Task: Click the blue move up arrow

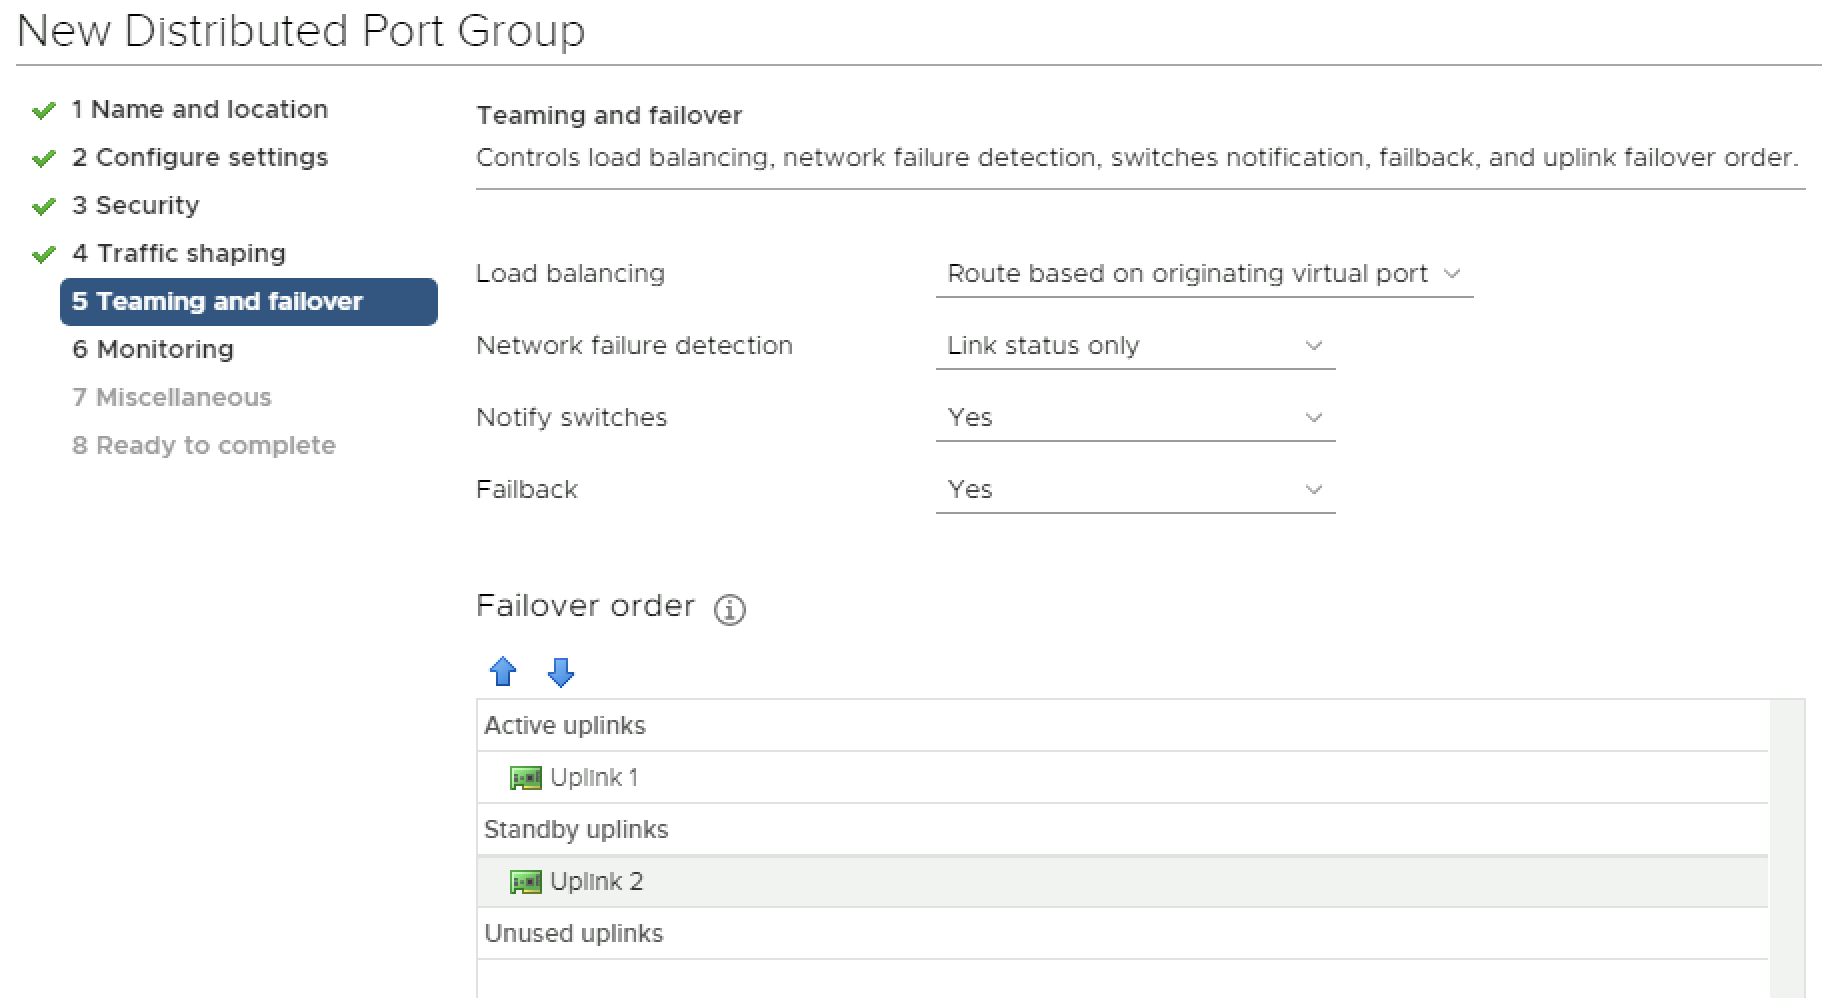Action: [503, 671]
